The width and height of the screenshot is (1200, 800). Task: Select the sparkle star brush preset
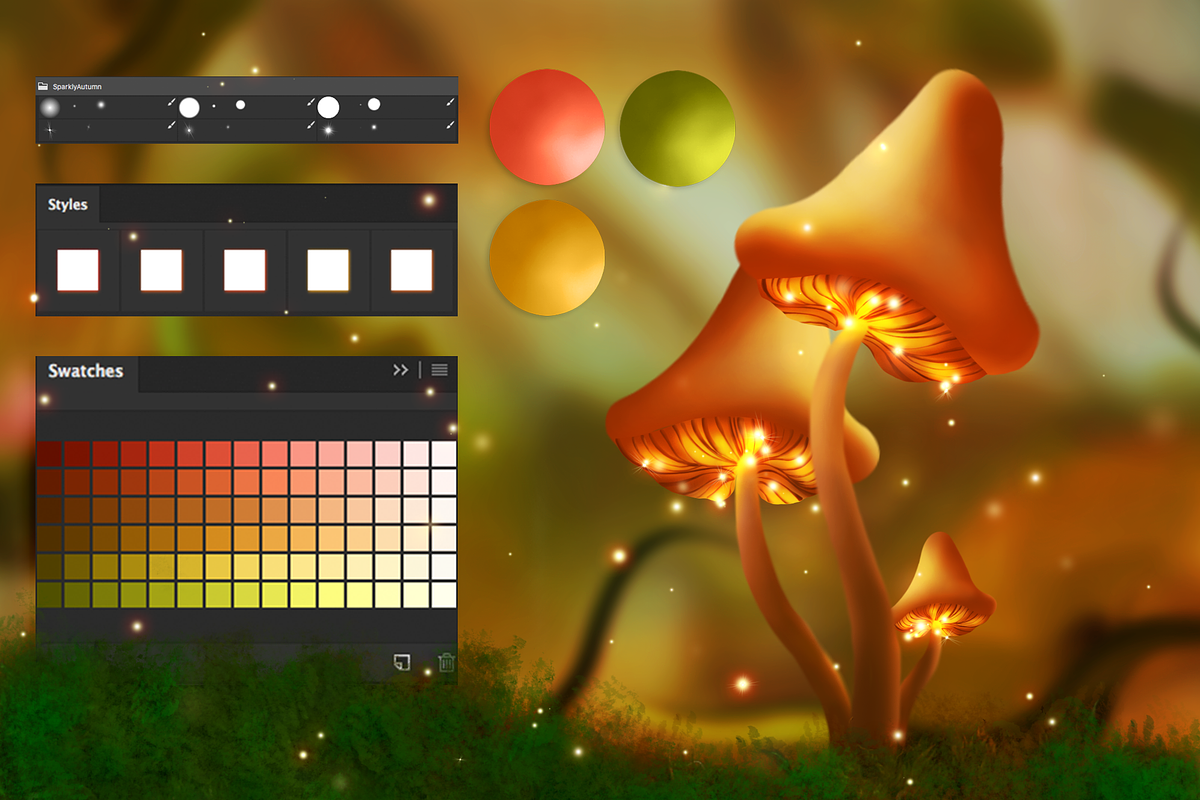[49, 130]
